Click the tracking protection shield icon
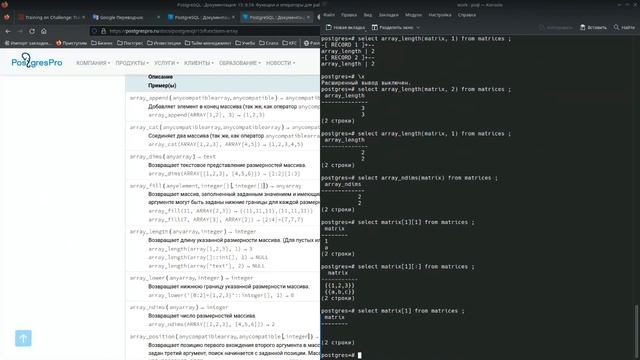Screen dimensions: 640x360 (x=94, y=31)
